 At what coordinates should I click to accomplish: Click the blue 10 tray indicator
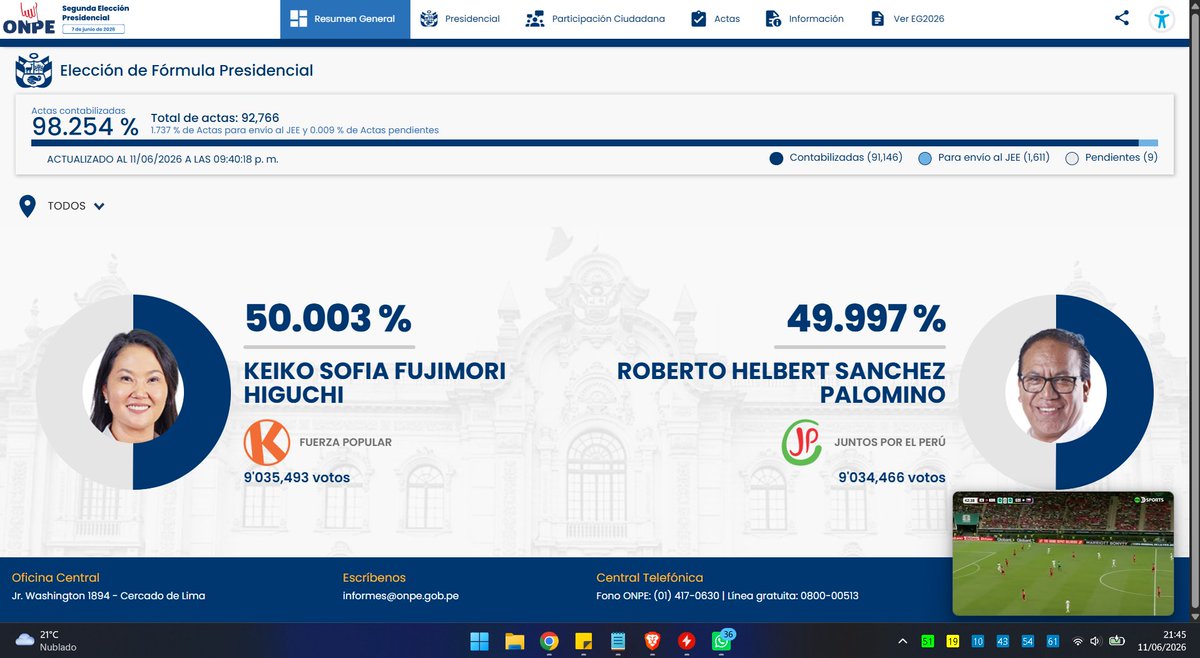click(x=978, y=641)
